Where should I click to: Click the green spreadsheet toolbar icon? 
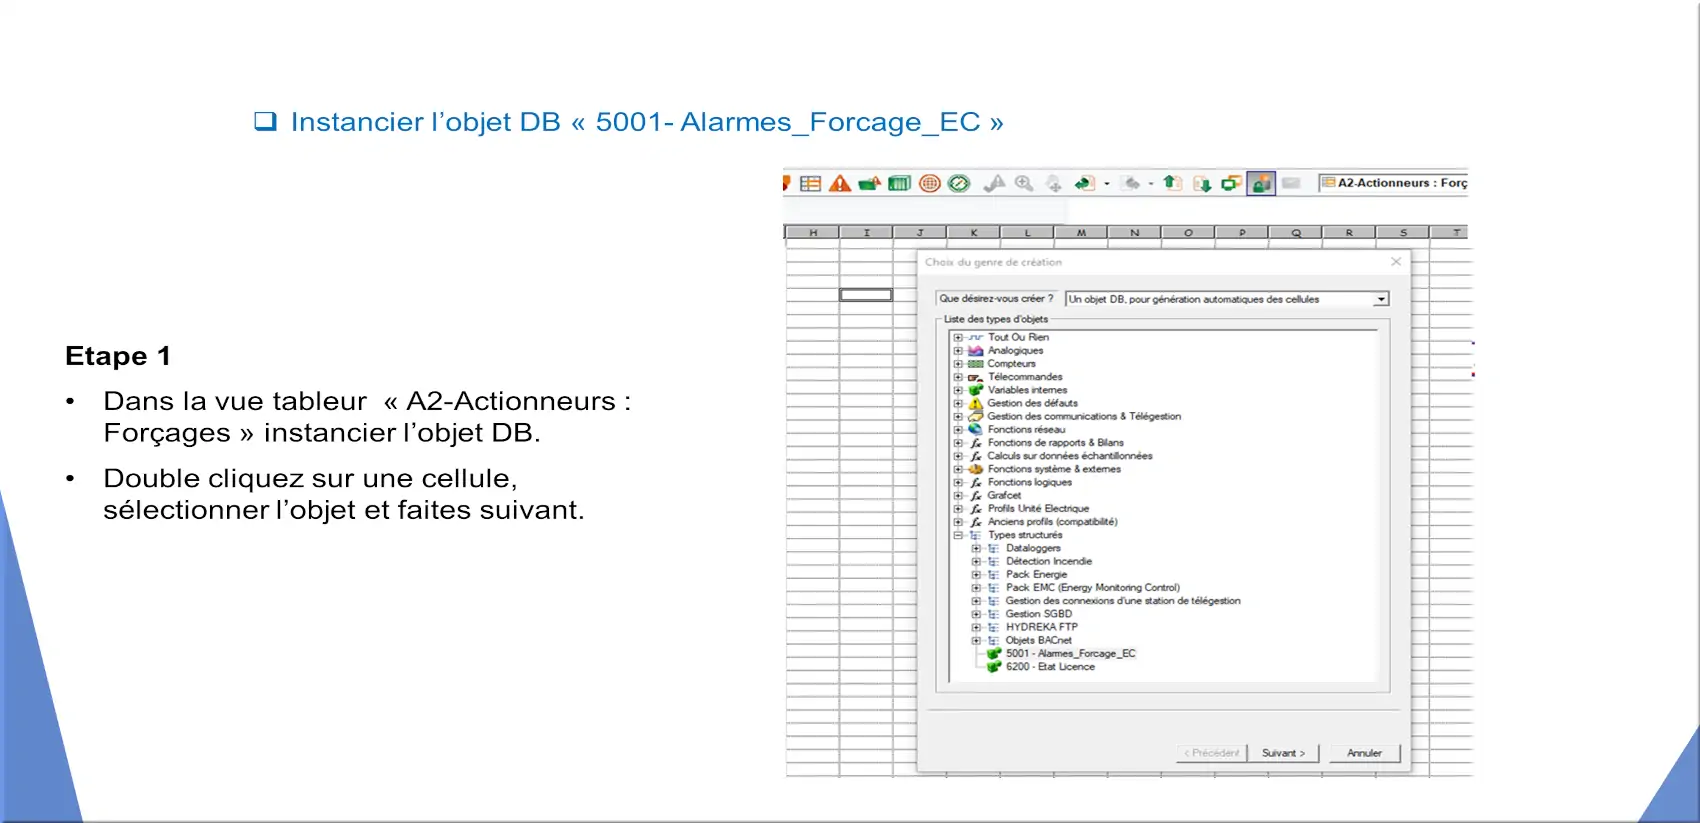(x=900, y=183)
